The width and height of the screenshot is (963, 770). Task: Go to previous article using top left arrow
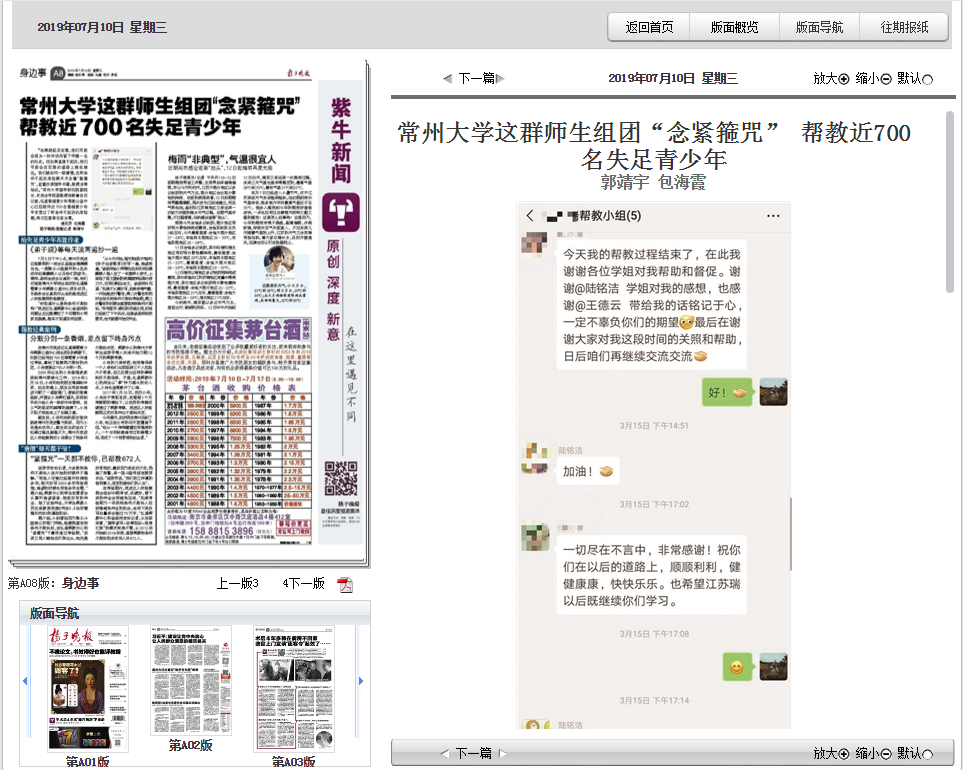click(447, 78)
